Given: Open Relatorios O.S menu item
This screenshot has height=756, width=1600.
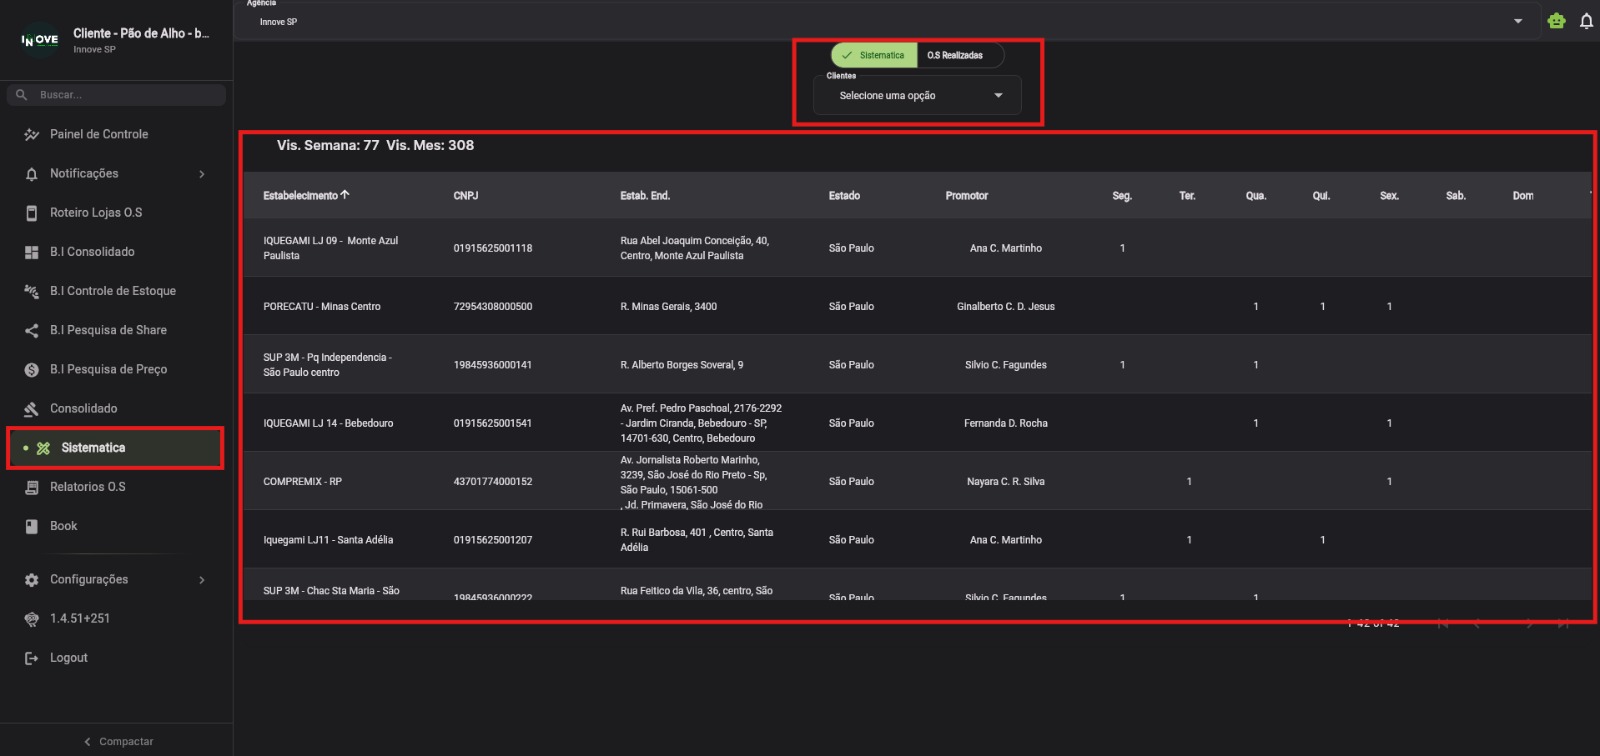Looking at the screenshot, I should 88,487.
